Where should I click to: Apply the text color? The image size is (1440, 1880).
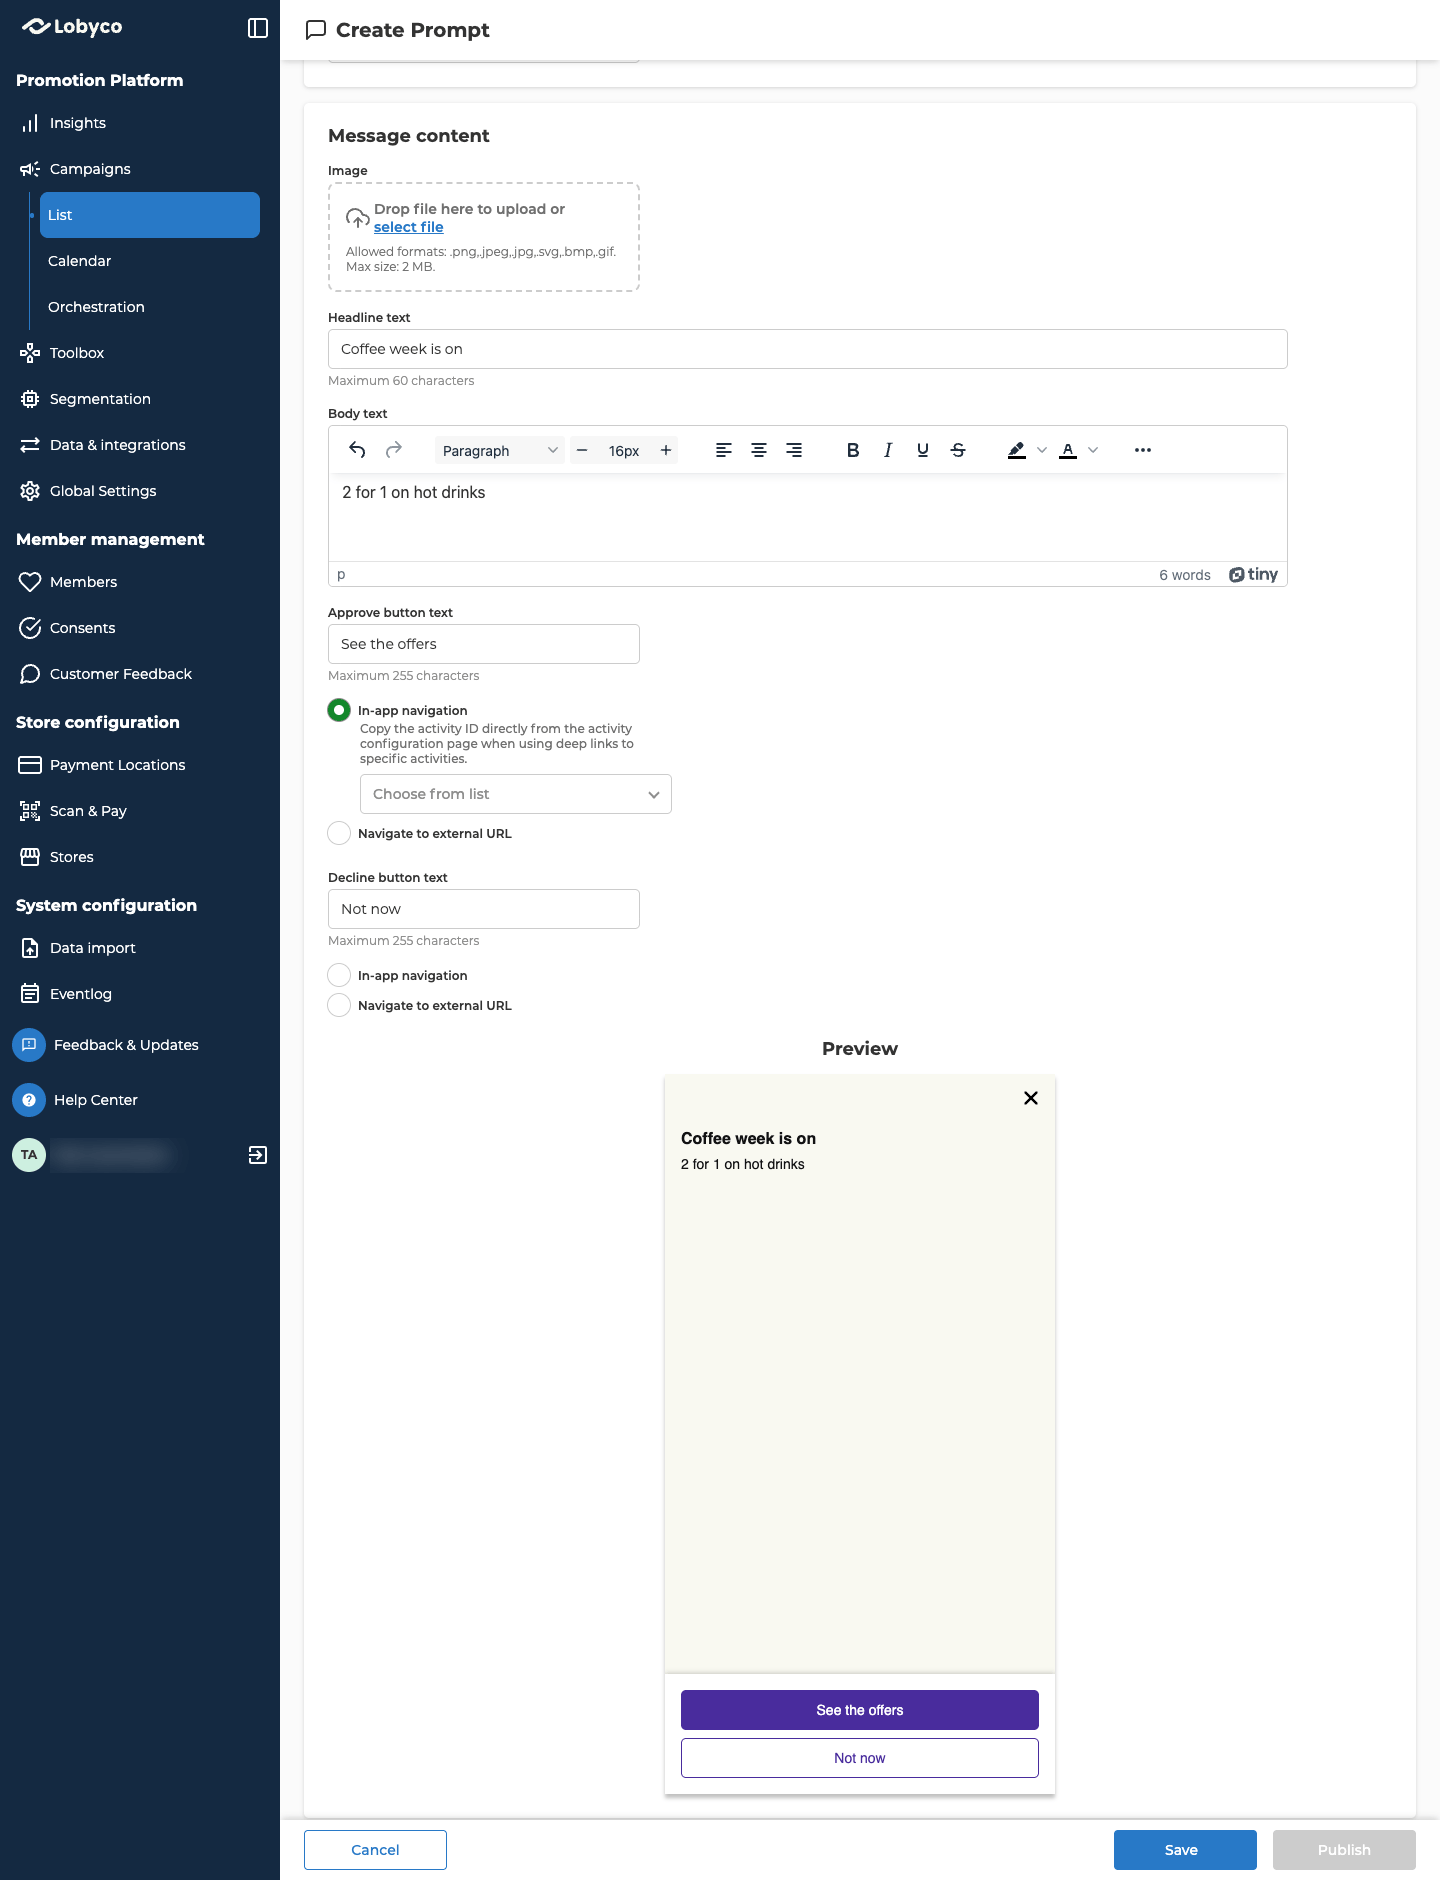click(x=1068, y=450)
